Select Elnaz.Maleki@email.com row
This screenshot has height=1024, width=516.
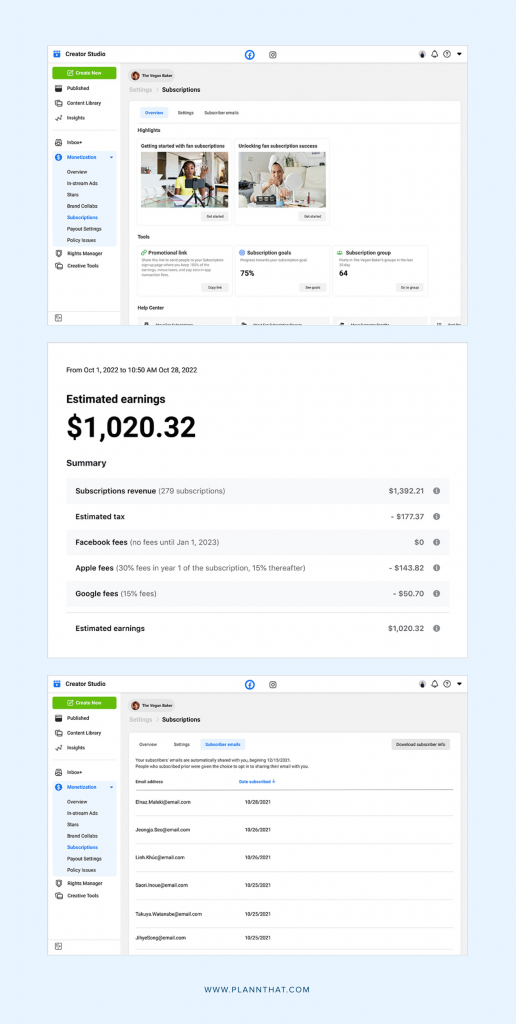294,802
